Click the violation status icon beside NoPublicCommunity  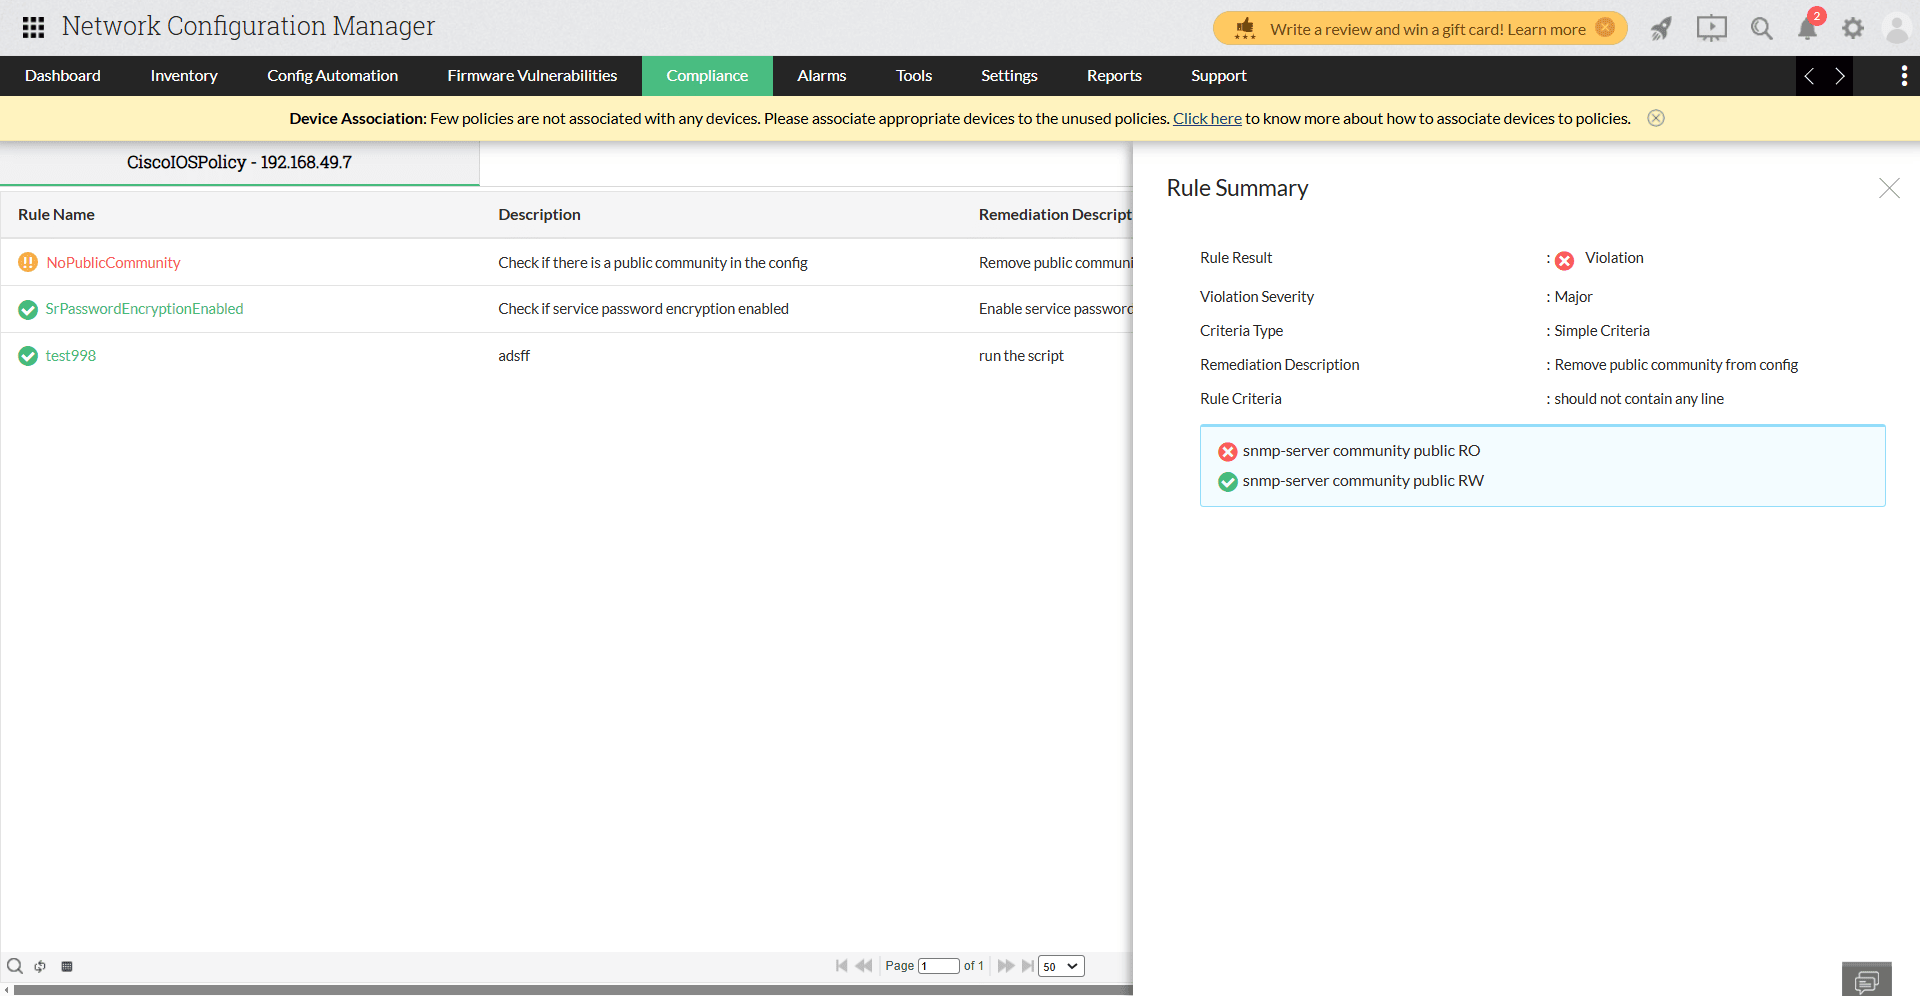click(x=27, y=262)
